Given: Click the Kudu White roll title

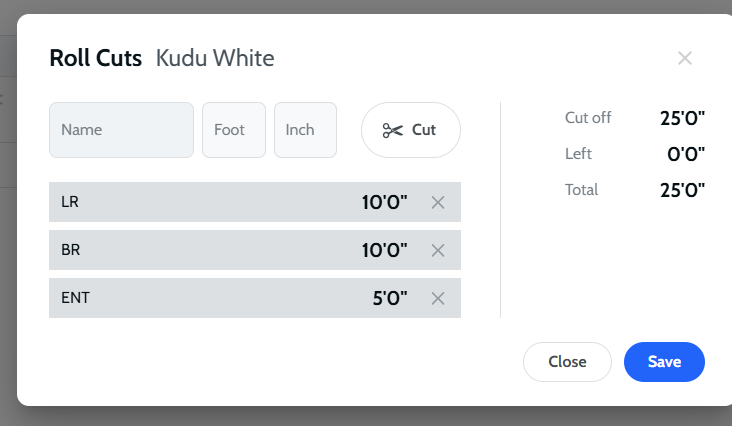Looking at the screenshot, I should coord(215,58).
